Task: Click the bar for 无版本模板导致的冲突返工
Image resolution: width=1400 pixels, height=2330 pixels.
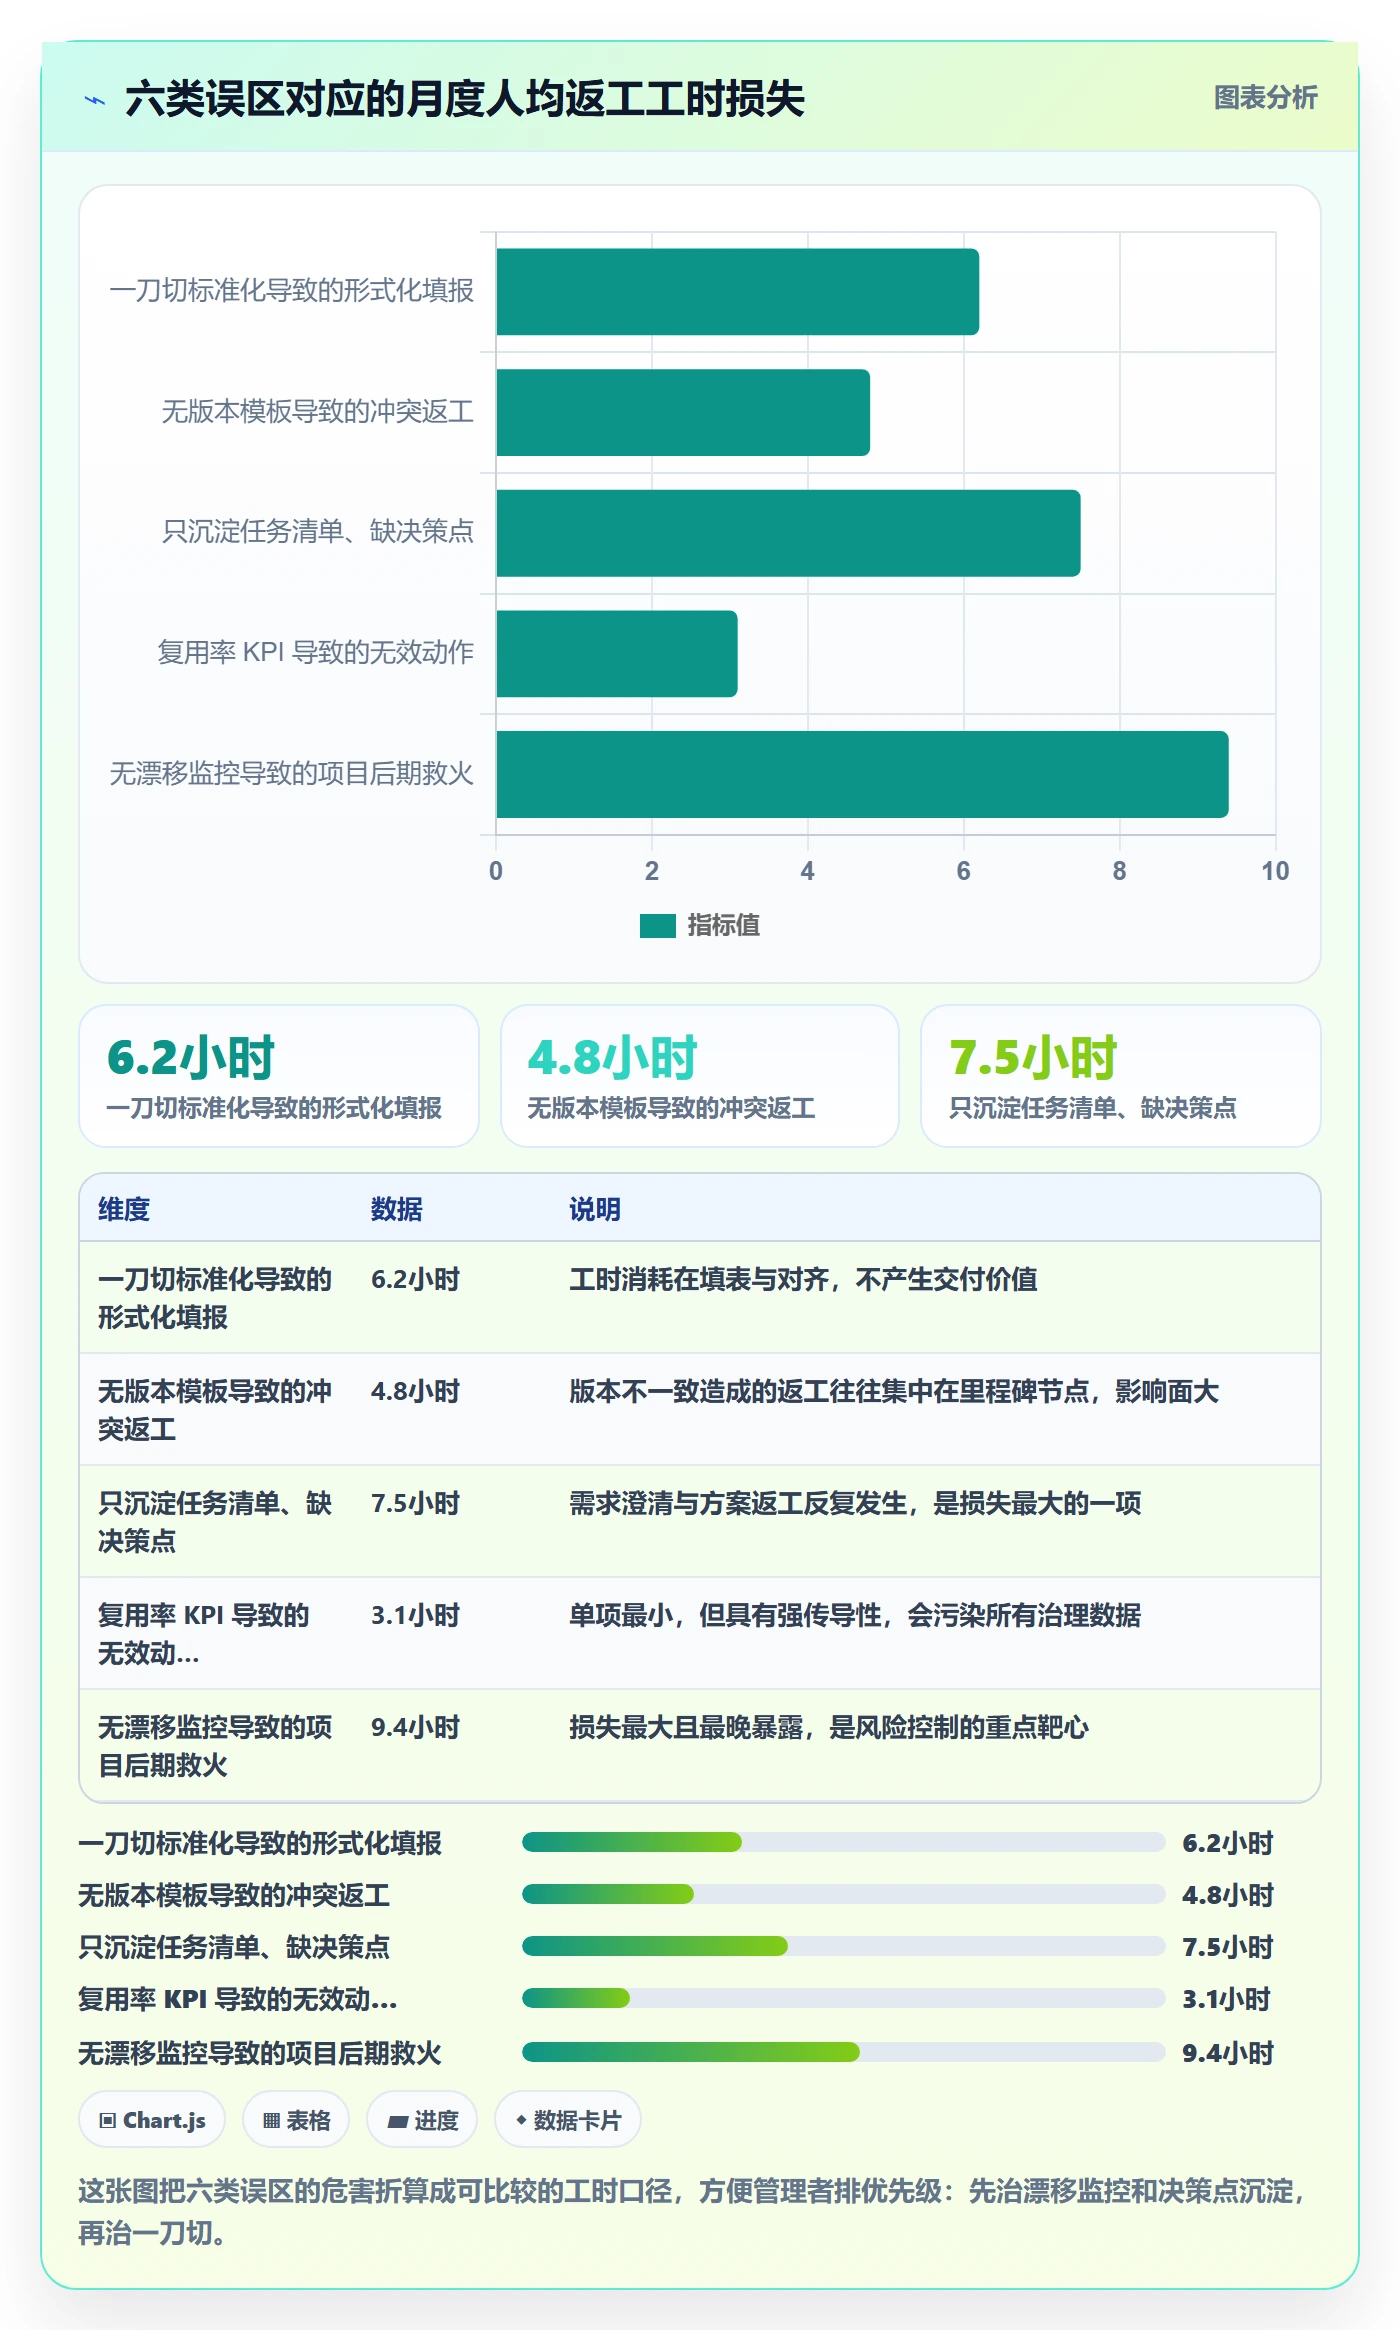Action: [x=683, y=412]
